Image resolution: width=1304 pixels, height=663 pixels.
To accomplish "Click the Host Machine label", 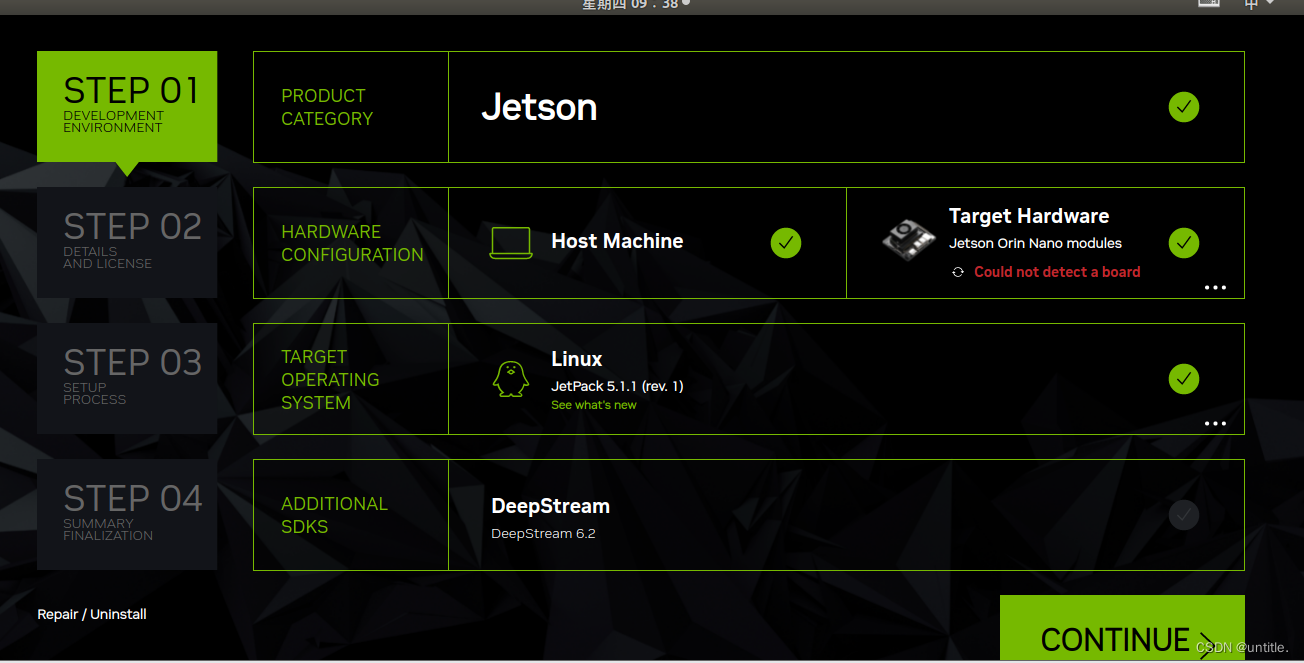I will coord(617,241).
